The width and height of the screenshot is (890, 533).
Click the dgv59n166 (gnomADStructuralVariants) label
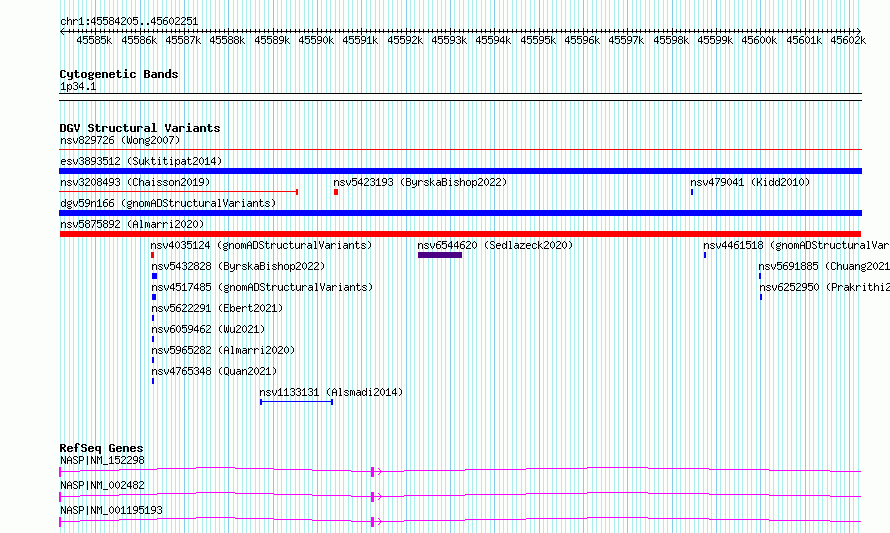(x=168, y=203)
